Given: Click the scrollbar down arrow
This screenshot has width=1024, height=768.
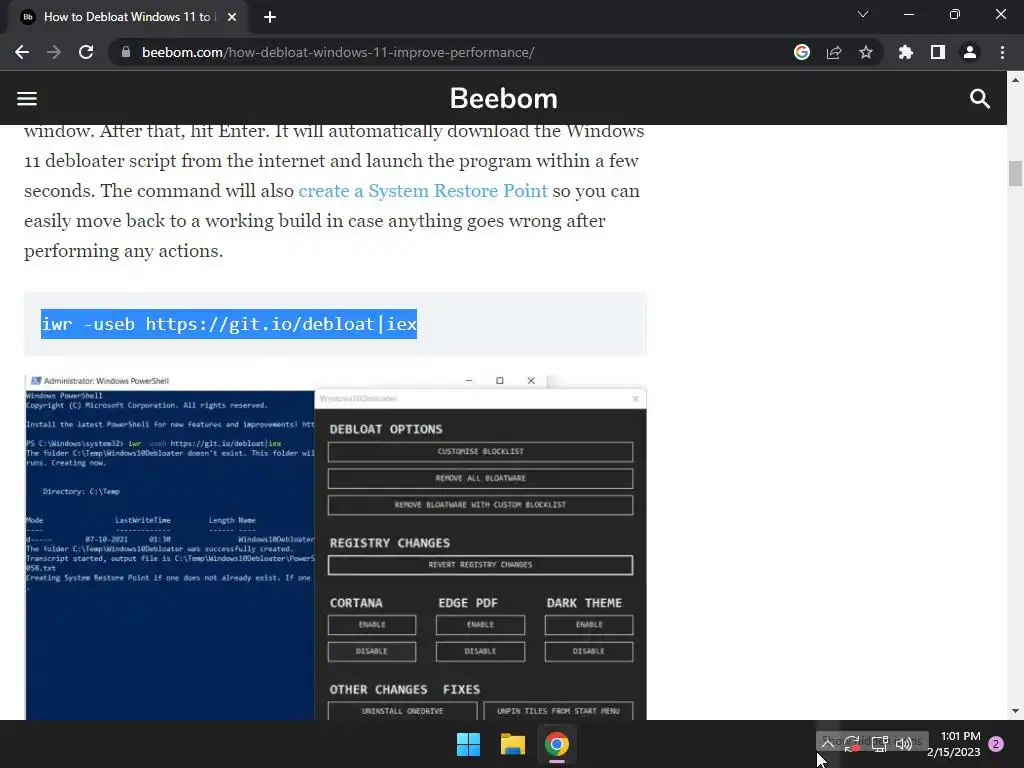Looking at the screenshot, I should 1015,711.
